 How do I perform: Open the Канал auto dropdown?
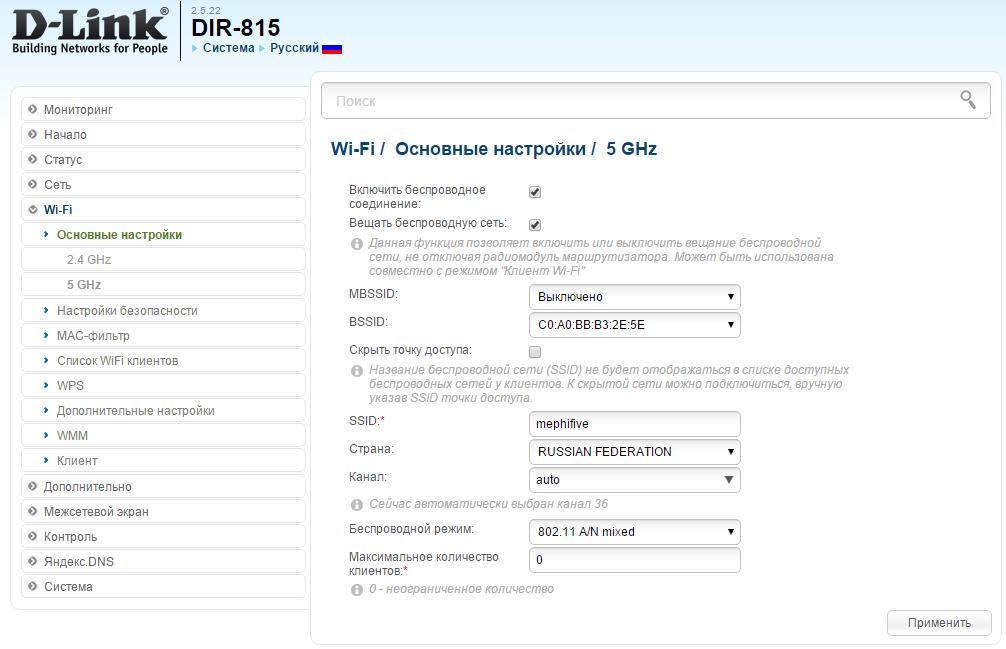(x=634, y=480)
